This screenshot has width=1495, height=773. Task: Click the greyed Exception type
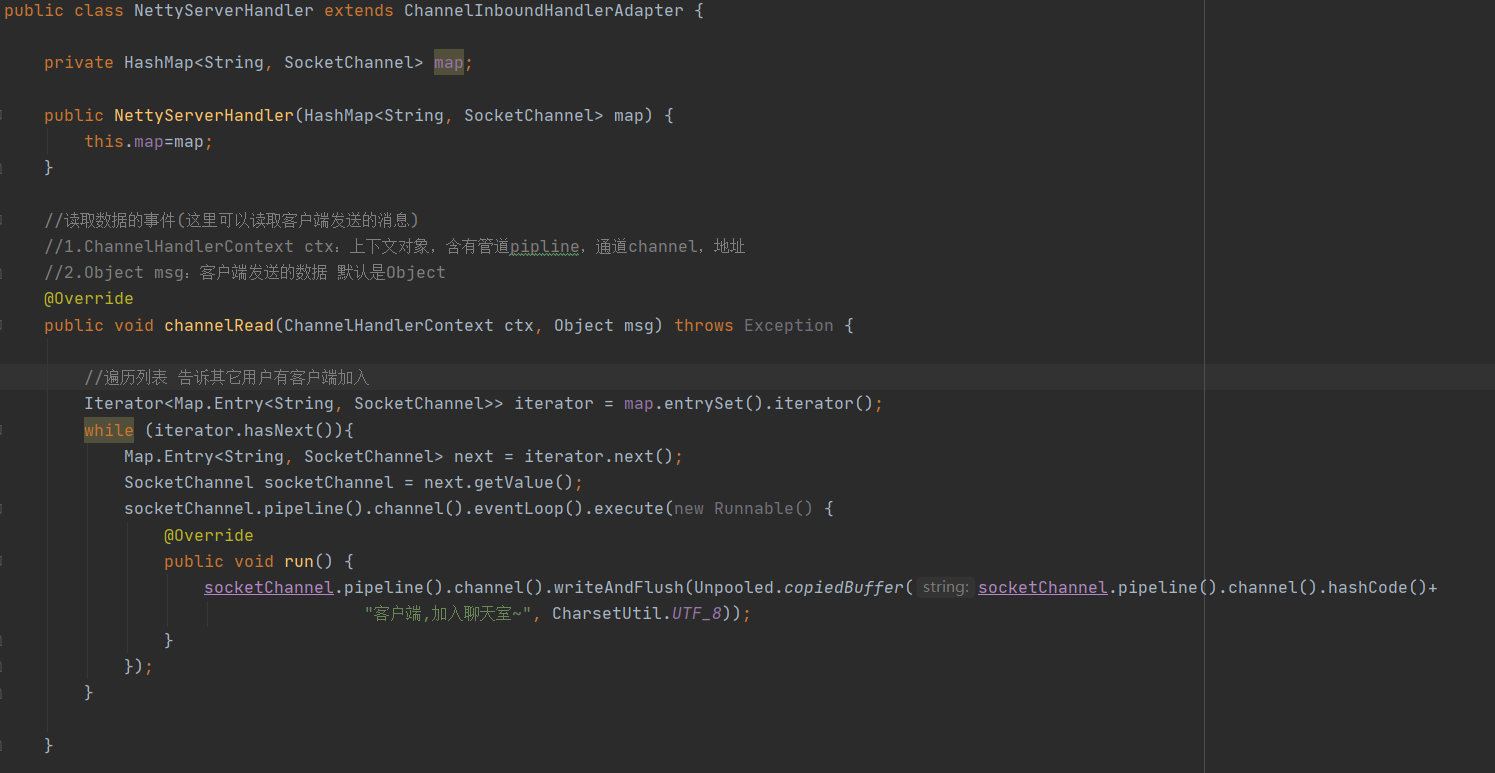[788, 325]
